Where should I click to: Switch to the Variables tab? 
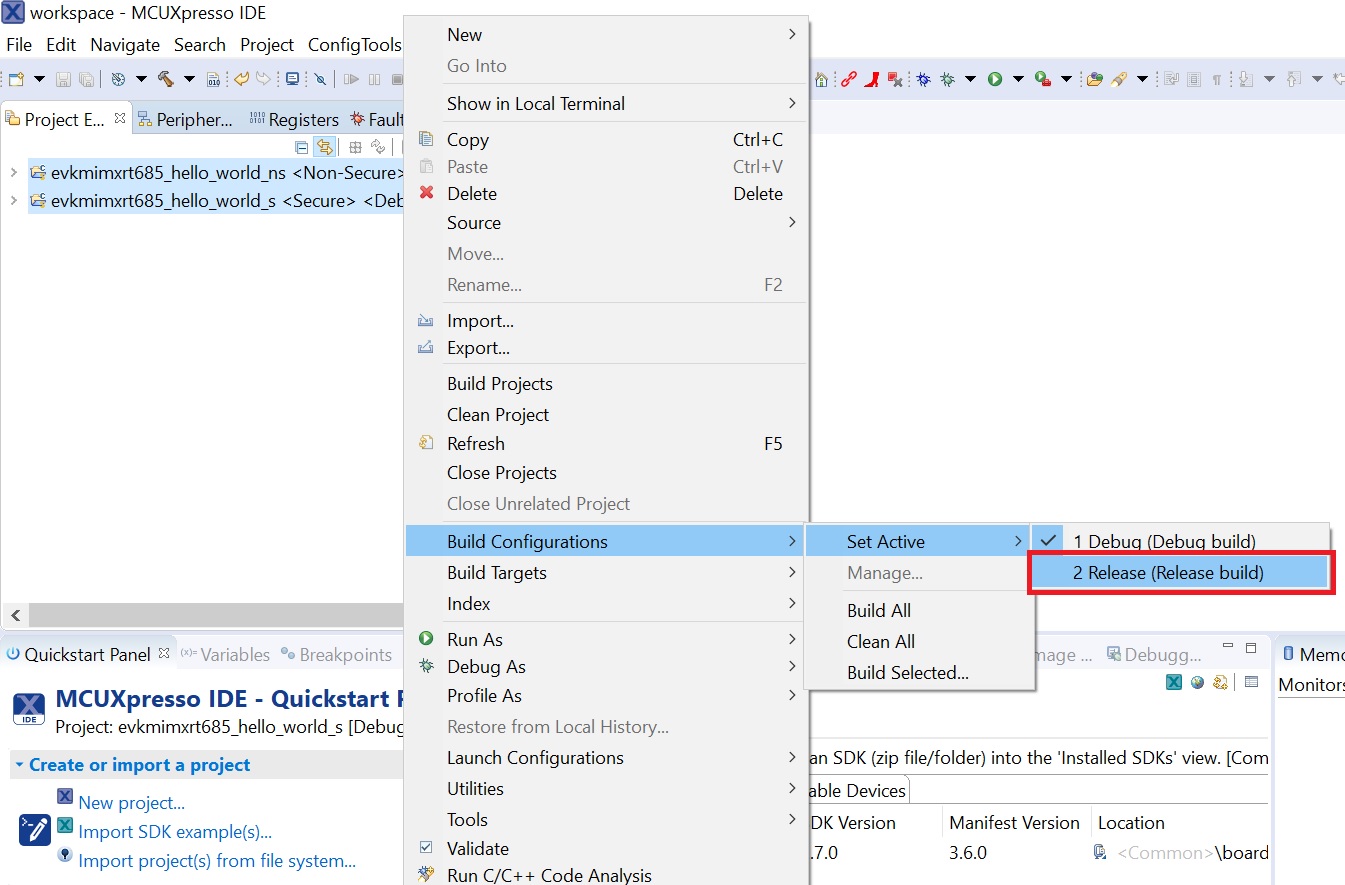(x=225, y=655)
